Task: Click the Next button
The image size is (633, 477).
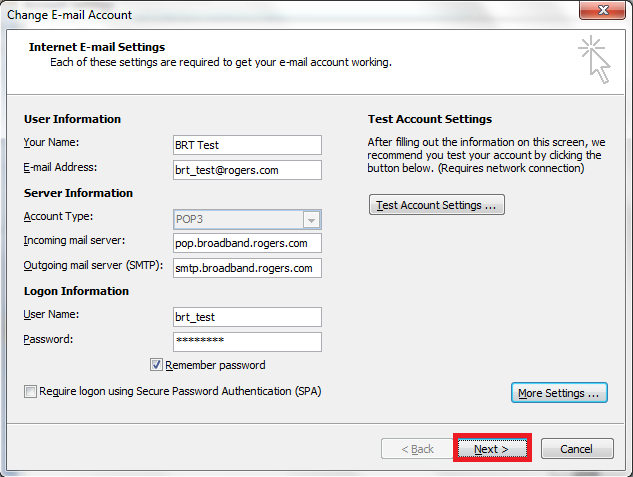Action: [492, 449]
